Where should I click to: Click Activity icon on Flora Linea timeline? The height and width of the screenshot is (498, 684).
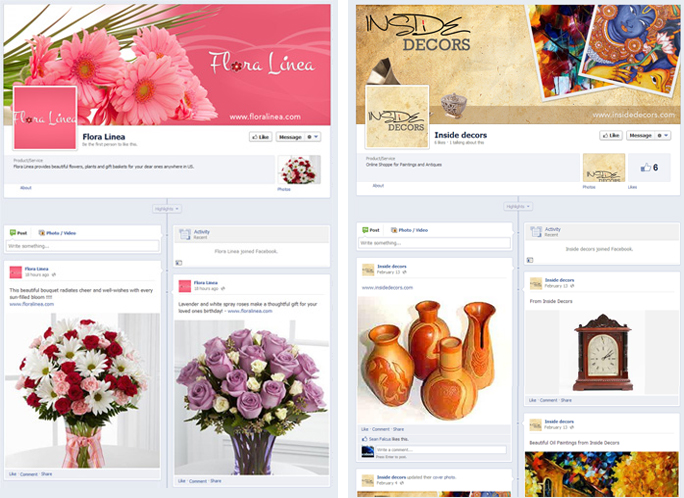point(185,234)
